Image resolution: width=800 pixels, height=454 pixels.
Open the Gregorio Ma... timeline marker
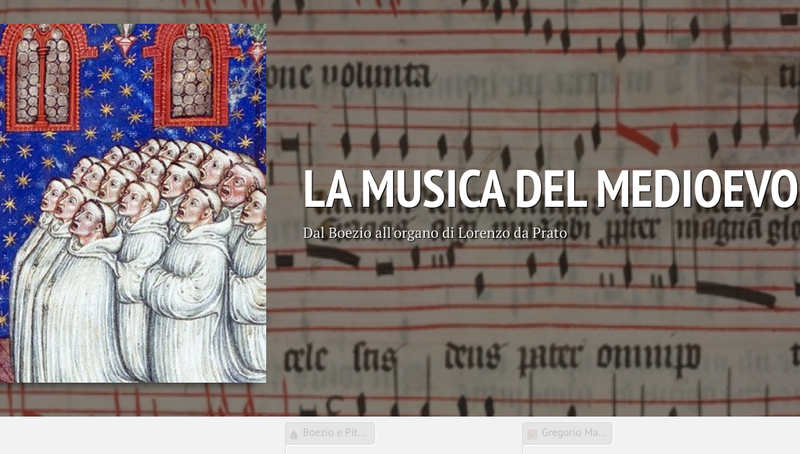567,433
